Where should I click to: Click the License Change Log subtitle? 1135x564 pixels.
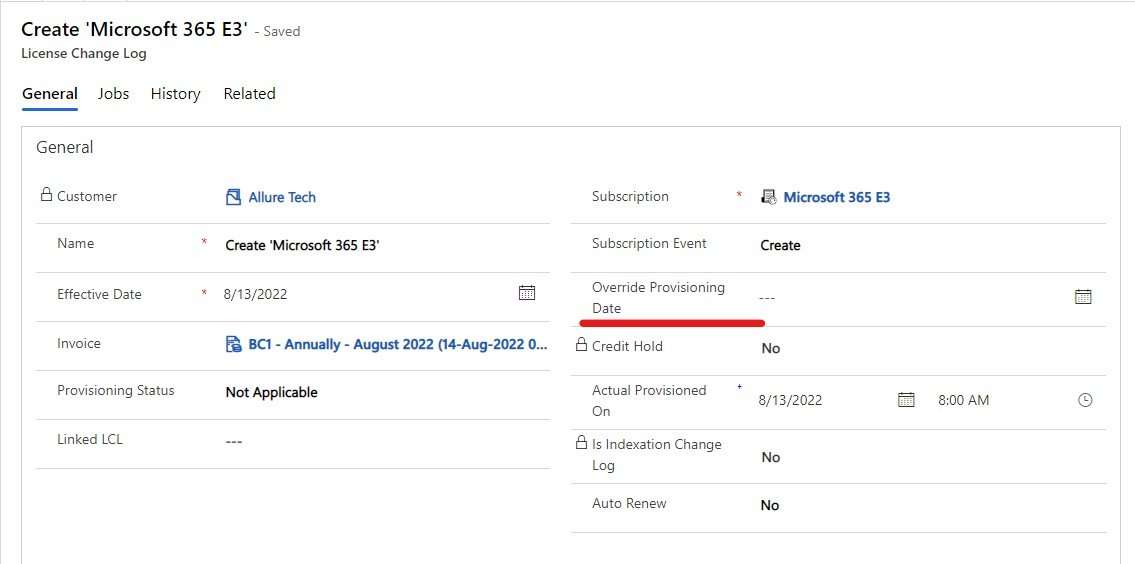click(84, 54)
